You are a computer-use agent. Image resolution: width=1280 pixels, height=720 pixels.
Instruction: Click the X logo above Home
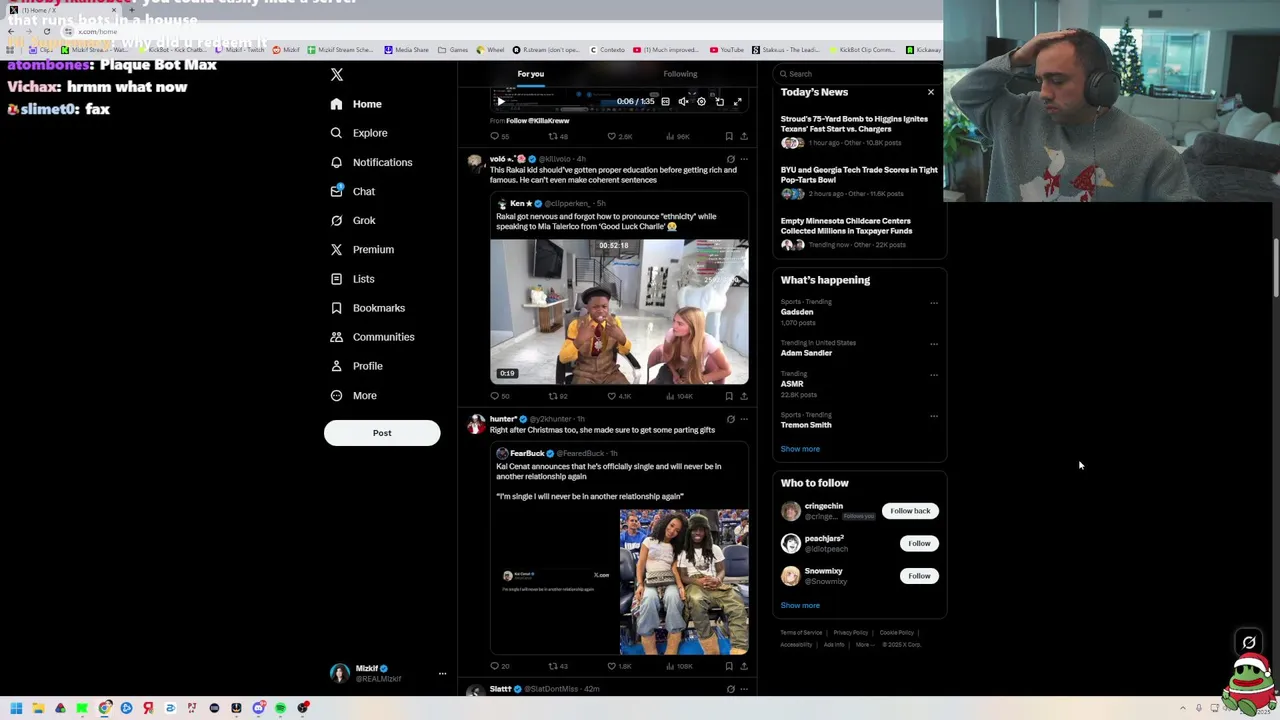pos(337,75)
